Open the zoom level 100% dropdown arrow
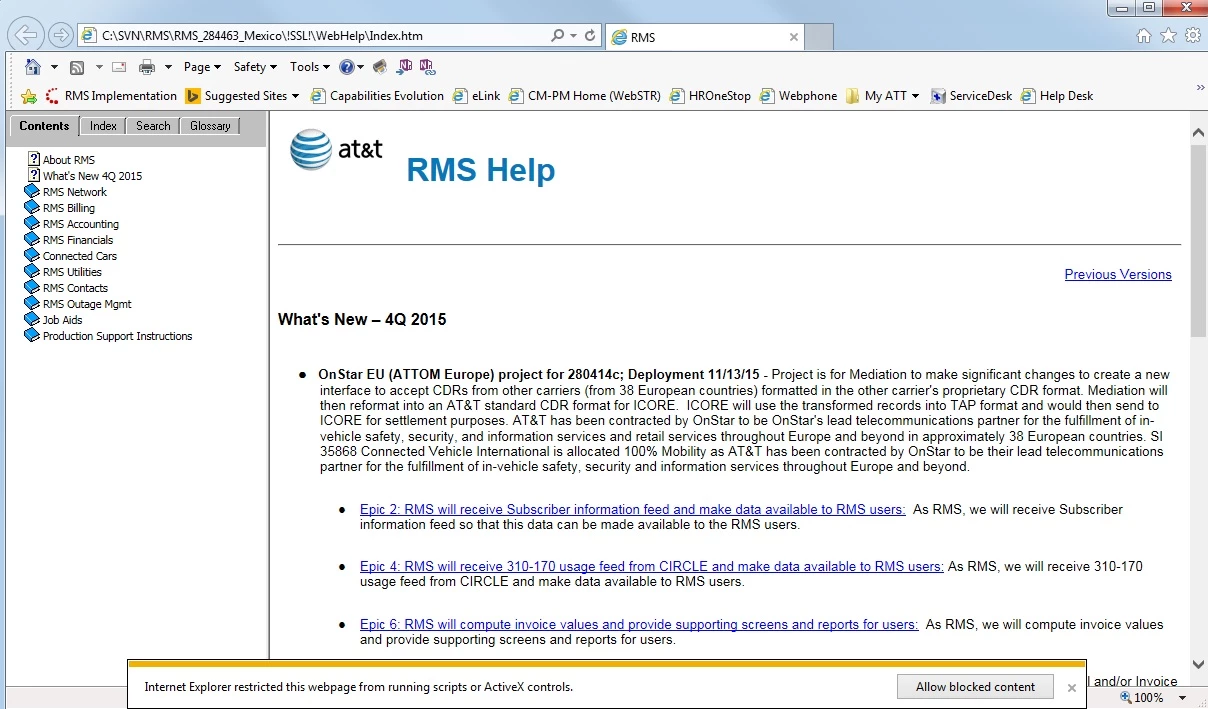The height and width of the screenshot is (709, 1208). tap(1182, 697)
